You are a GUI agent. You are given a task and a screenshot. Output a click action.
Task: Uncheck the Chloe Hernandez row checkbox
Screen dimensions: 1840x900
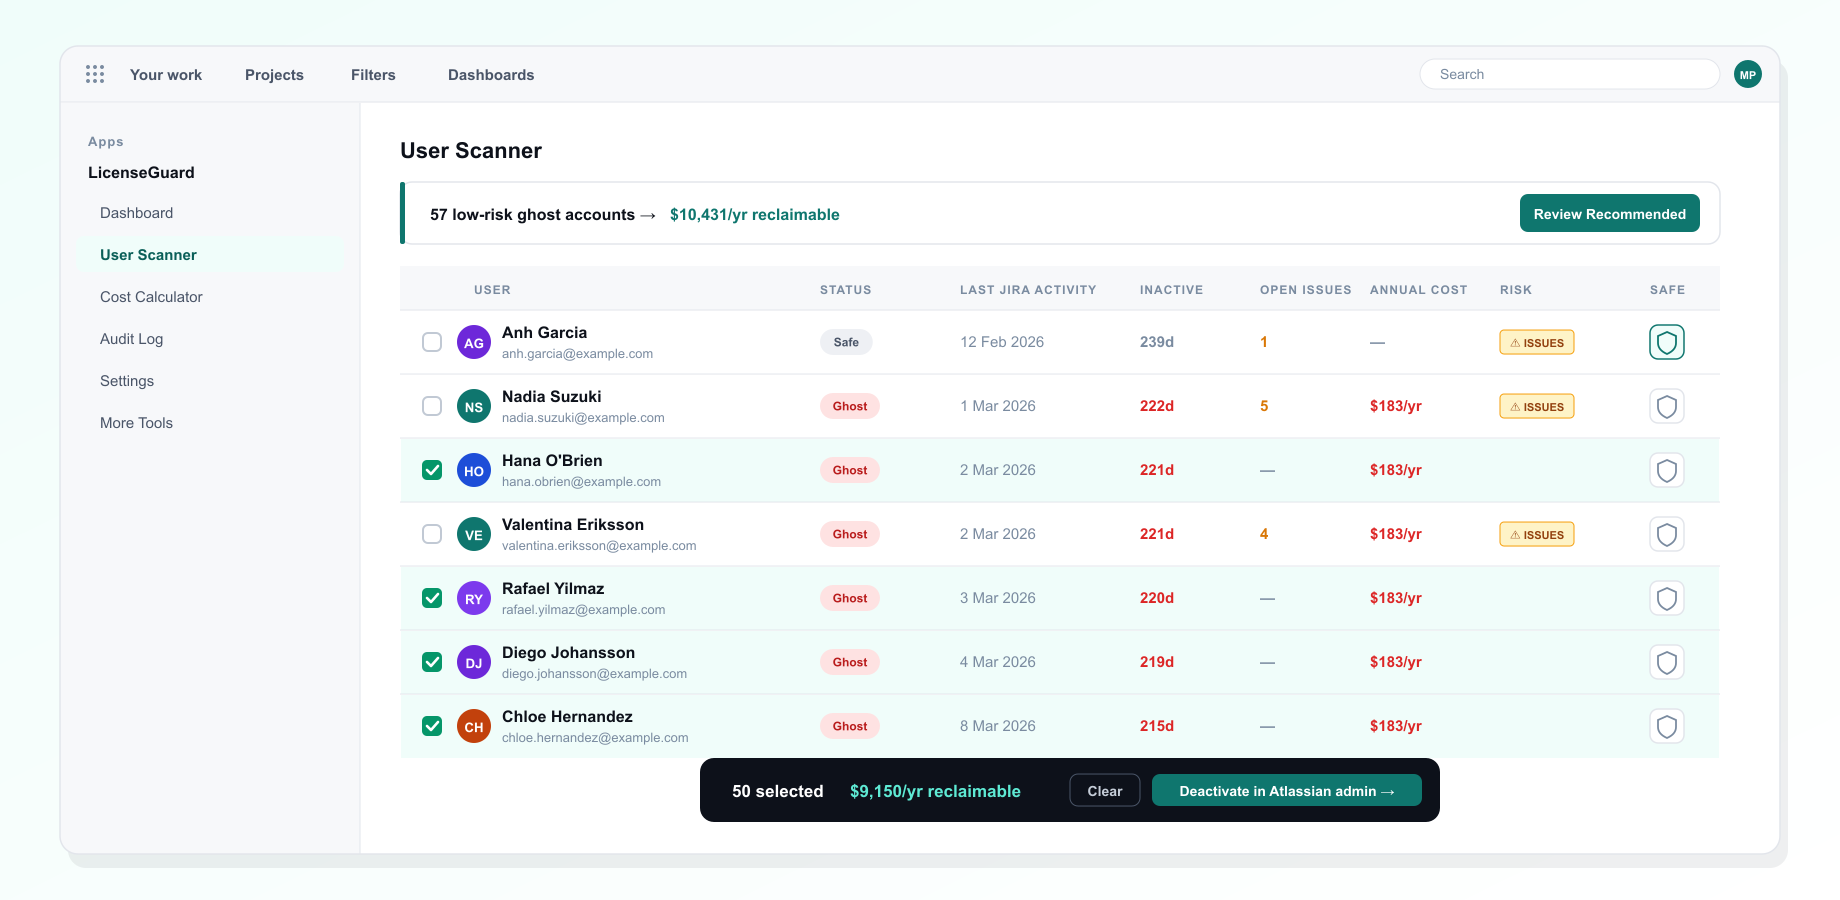point(432,726)
